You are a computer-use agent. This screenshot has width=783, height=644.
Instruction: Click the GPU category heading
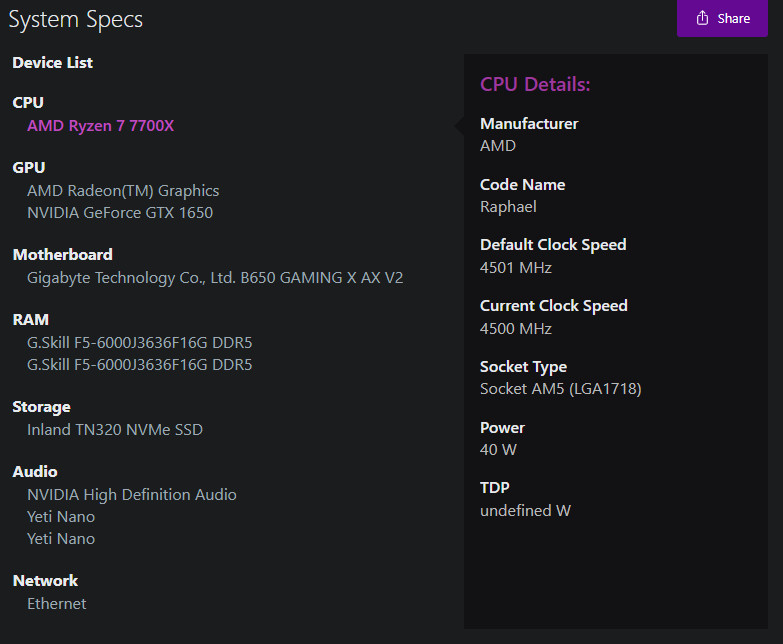29,167
